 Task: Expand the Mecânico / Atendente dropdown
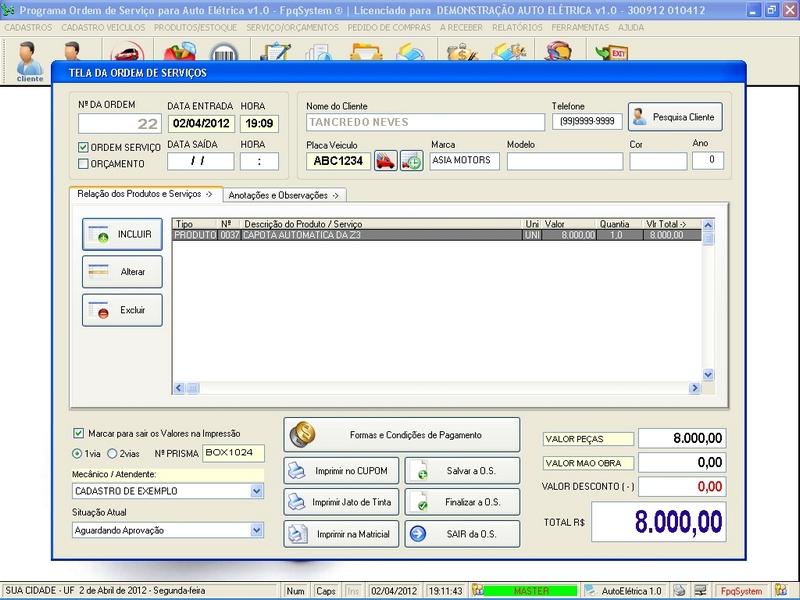(x=257, y=492)
